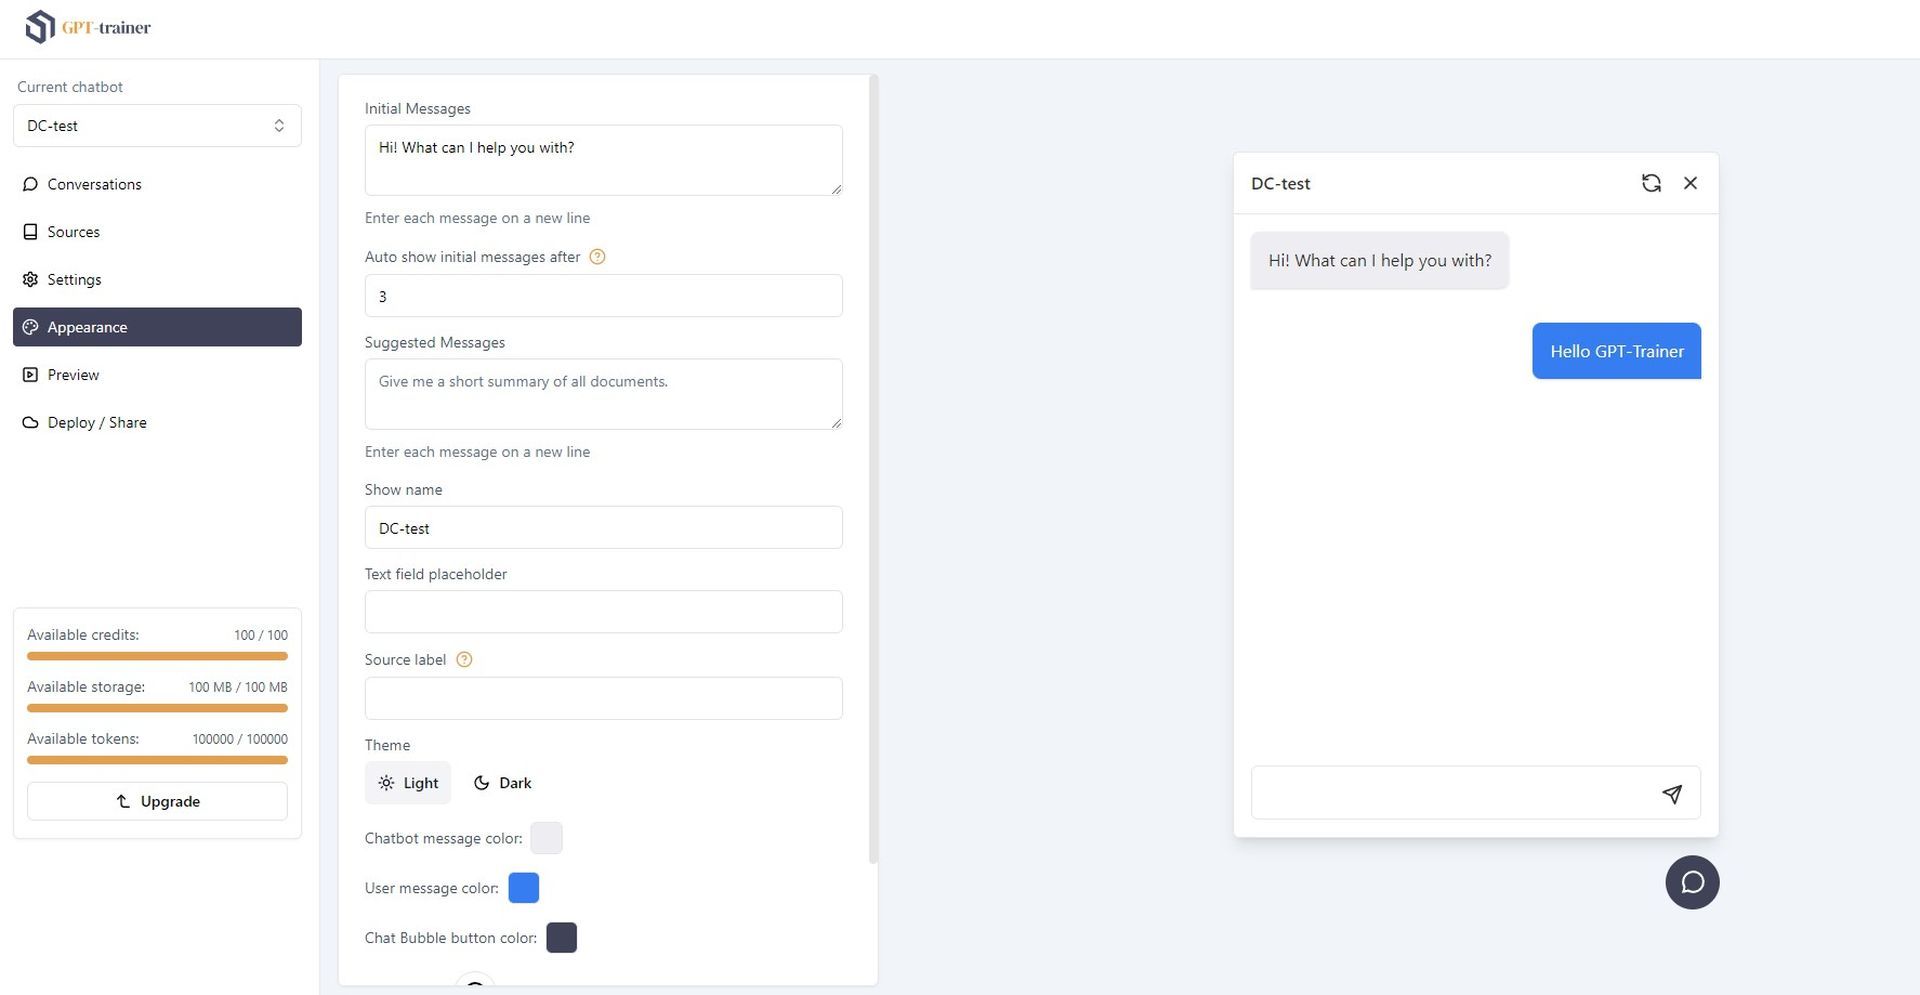Click the Text field placeholder input
This screenshot has width=1920, height=995.
(x=603, y=612)
